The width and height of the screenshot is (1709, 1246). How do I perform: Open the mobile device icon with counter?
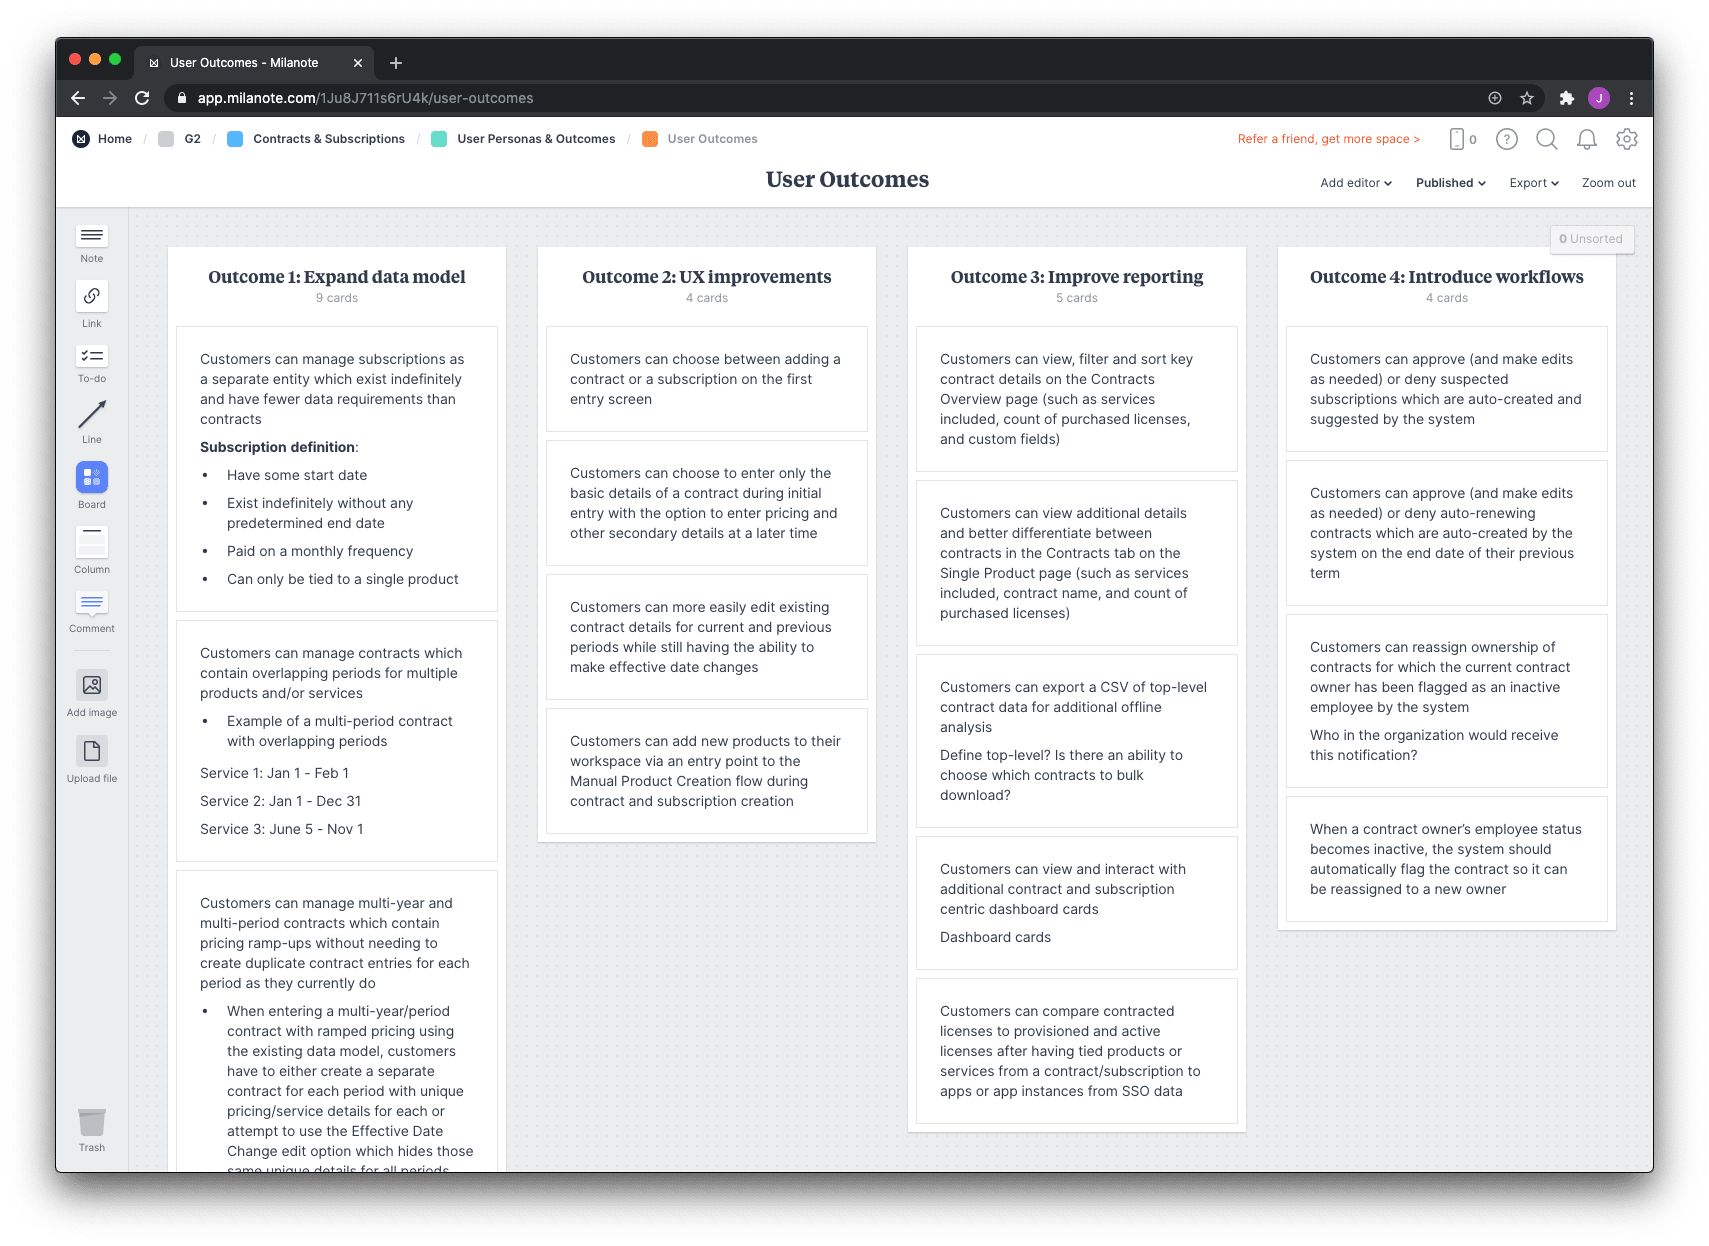point(1462,139)
